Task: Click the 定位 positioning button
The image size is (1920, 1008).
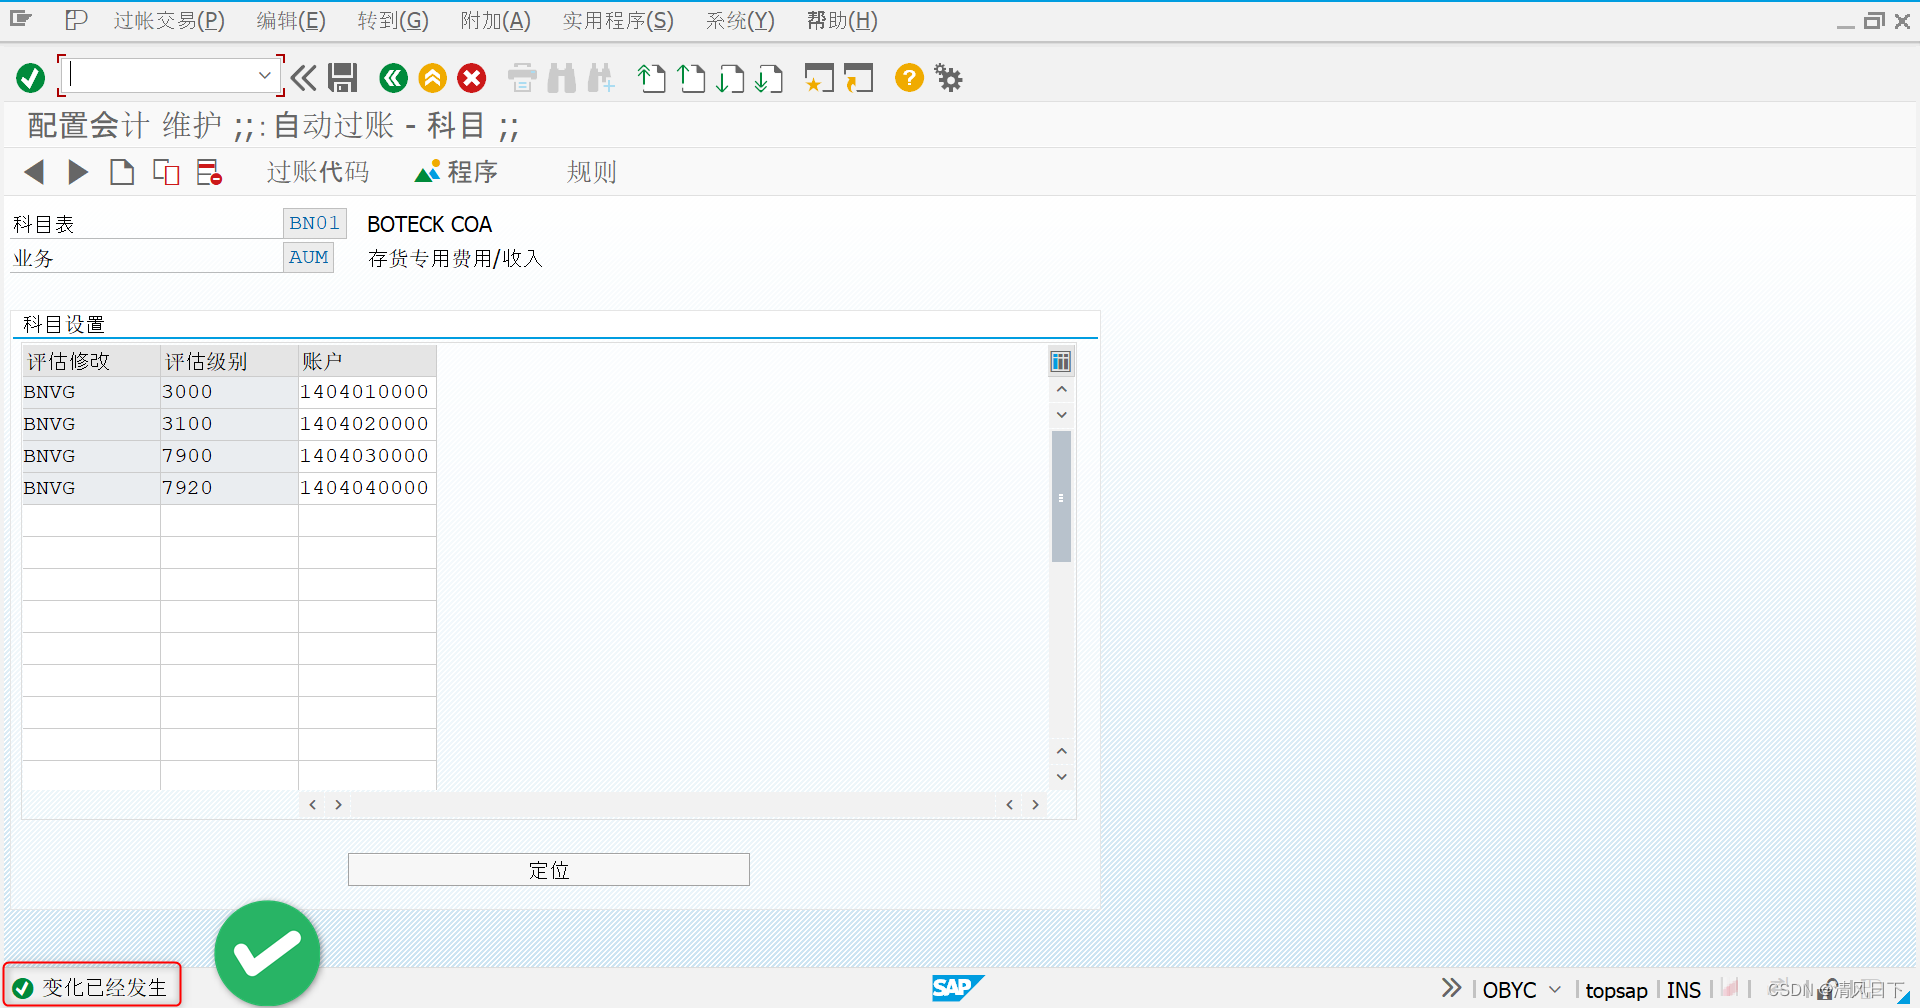Action: (548, 869)
